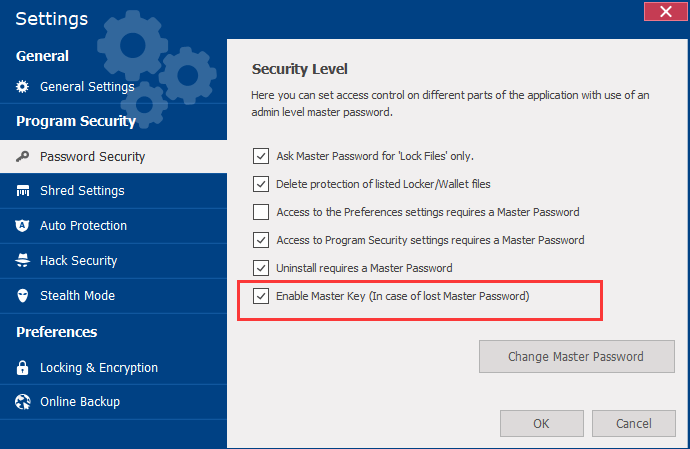Click the Hack Security spy icon
The image size is (690, 449).
click(23, 261)
